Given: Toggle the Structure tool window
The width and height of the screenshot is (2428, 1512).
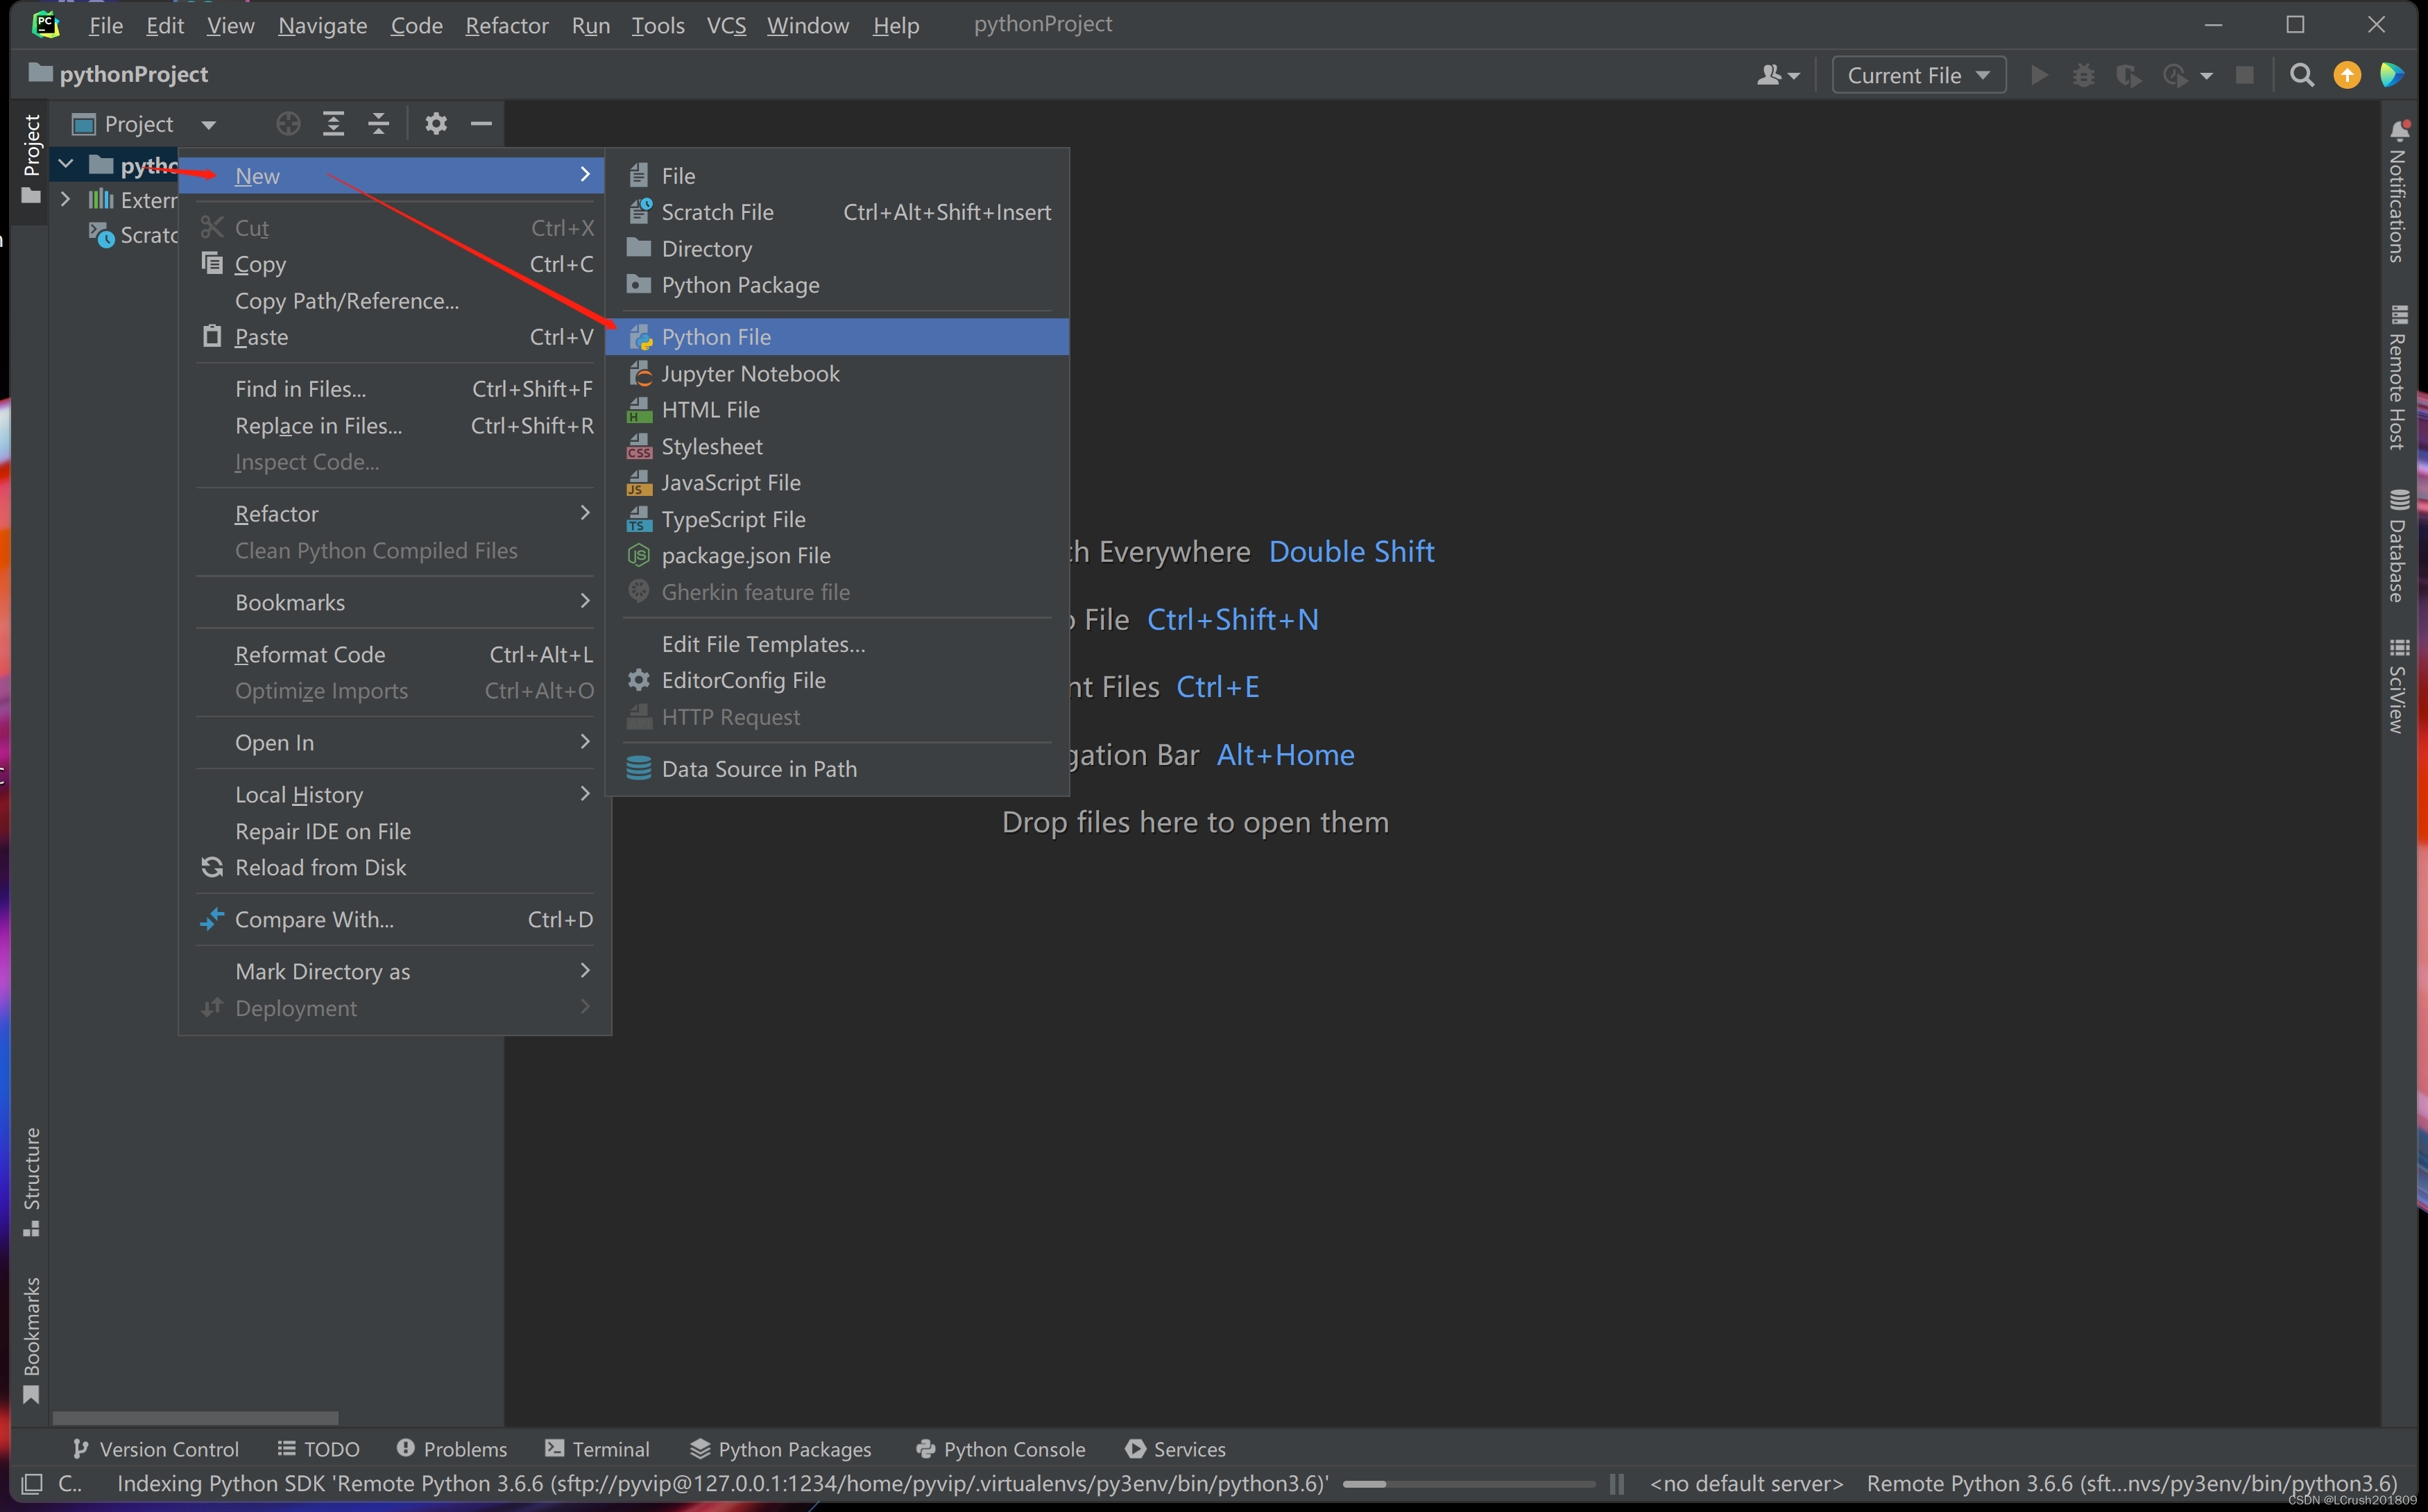Looking at the screenshot, I should pyautogui.click(x=31, y=1180).
